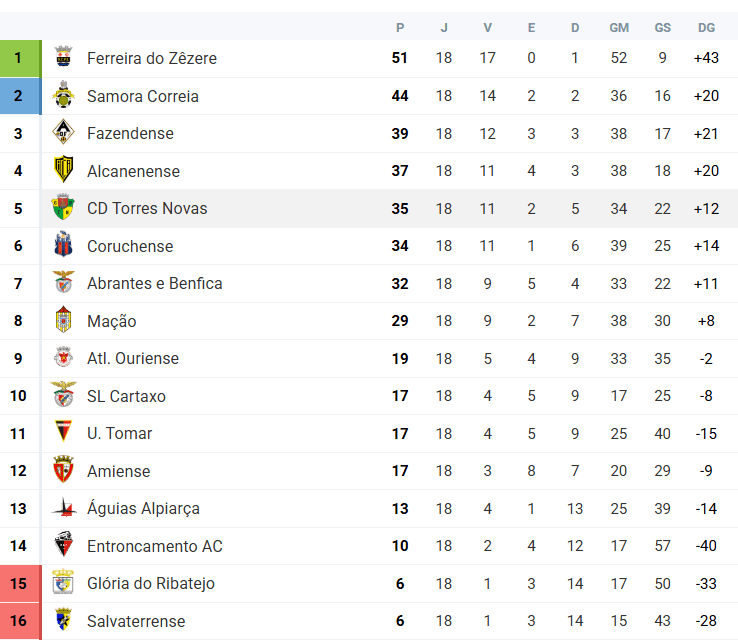Open the Águias Alpiarça team page
This screenshot has height=641, width=738.
143,509
